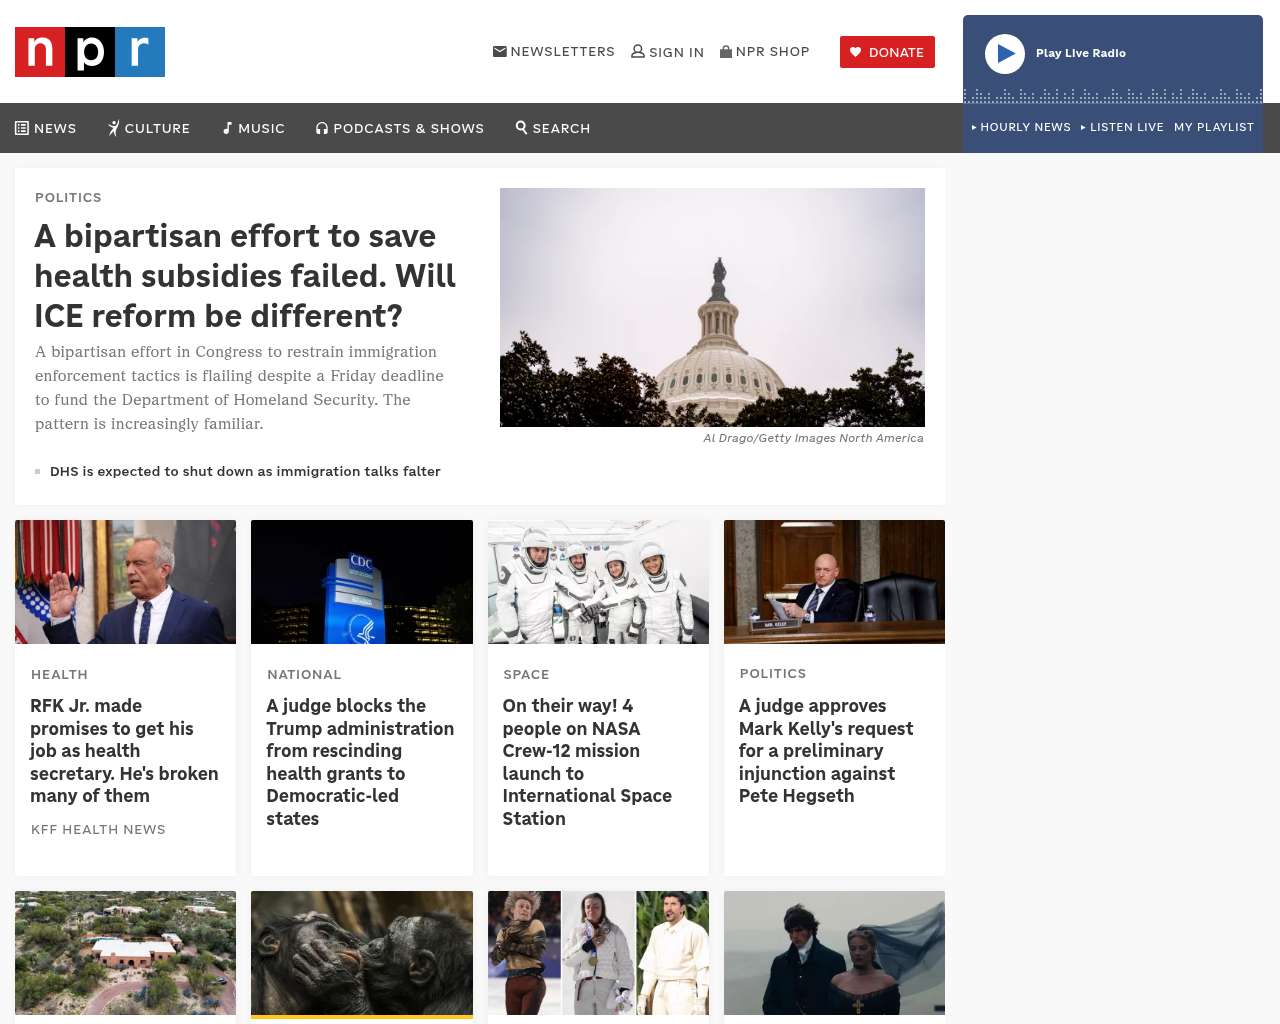Click the heart icon on Donate
Viewport: 1280px width, 1024px height.
click(x=856, y=52)
